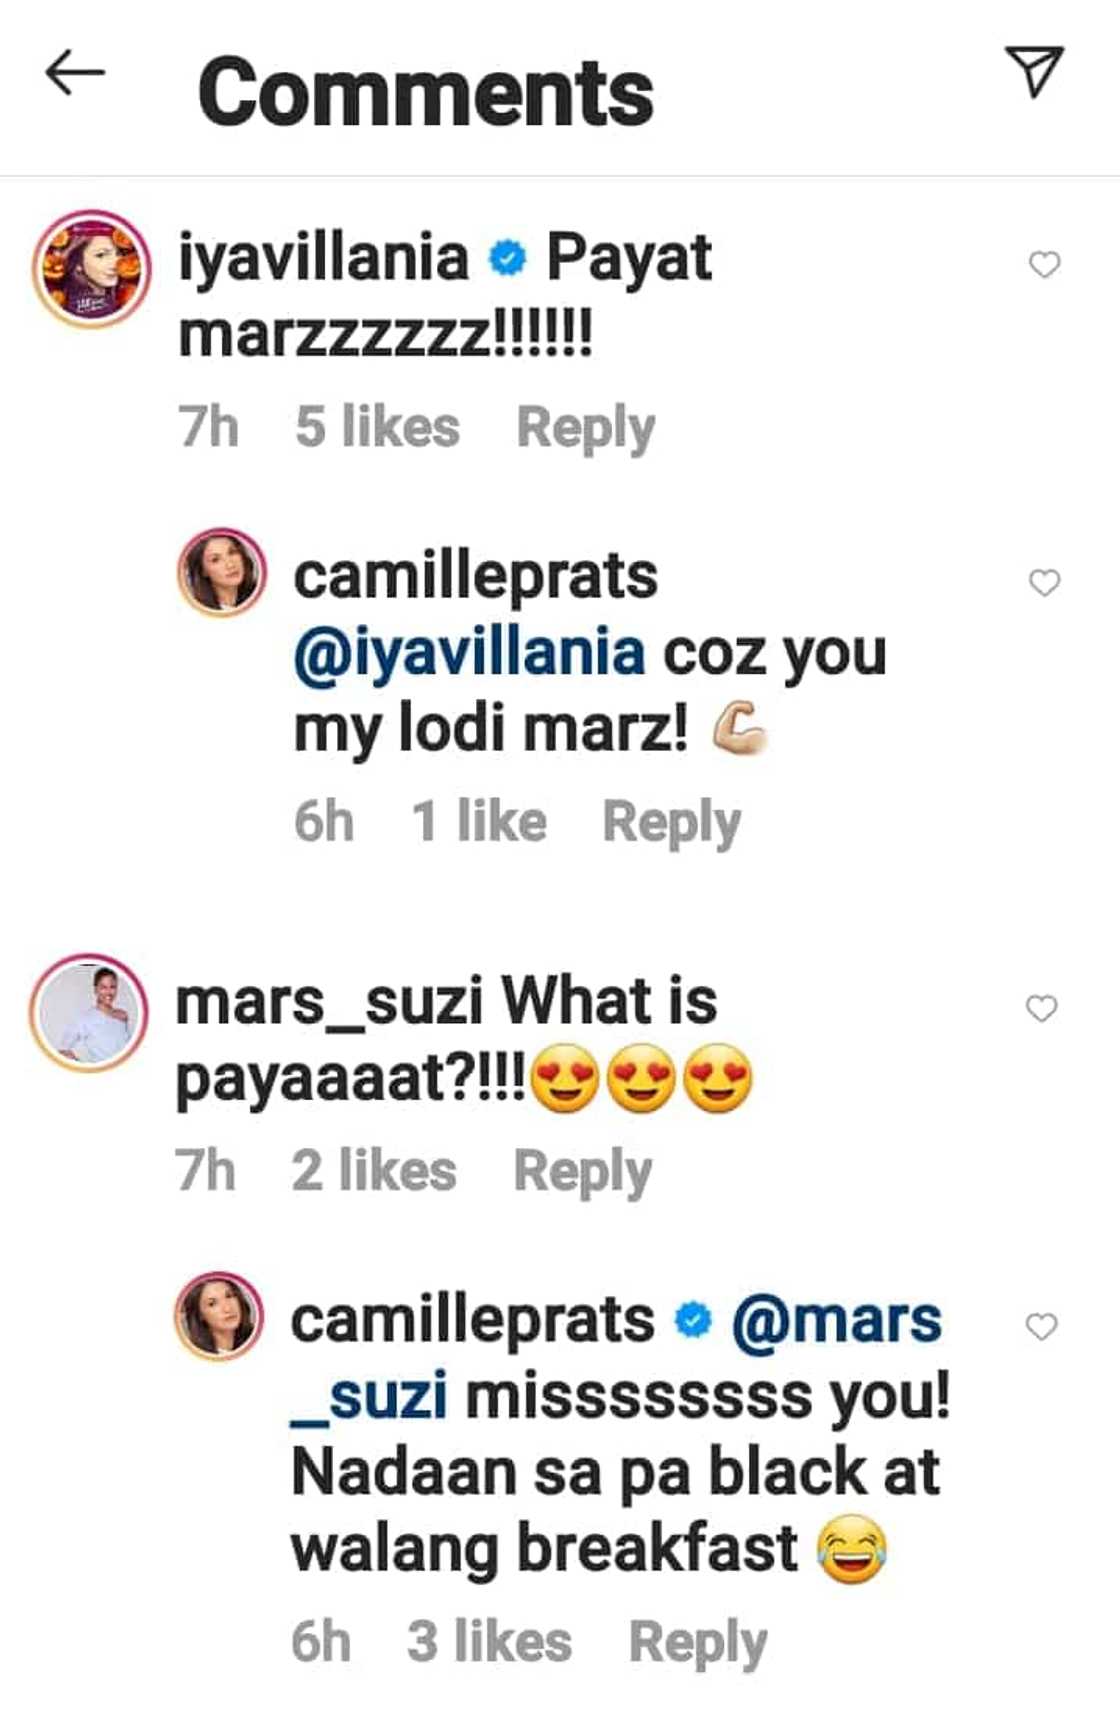Image resolution: width=1120 pixels, height=1731 pixels.
Task: Reply to mars_suzi's comment
Action: coord(582,1172)
